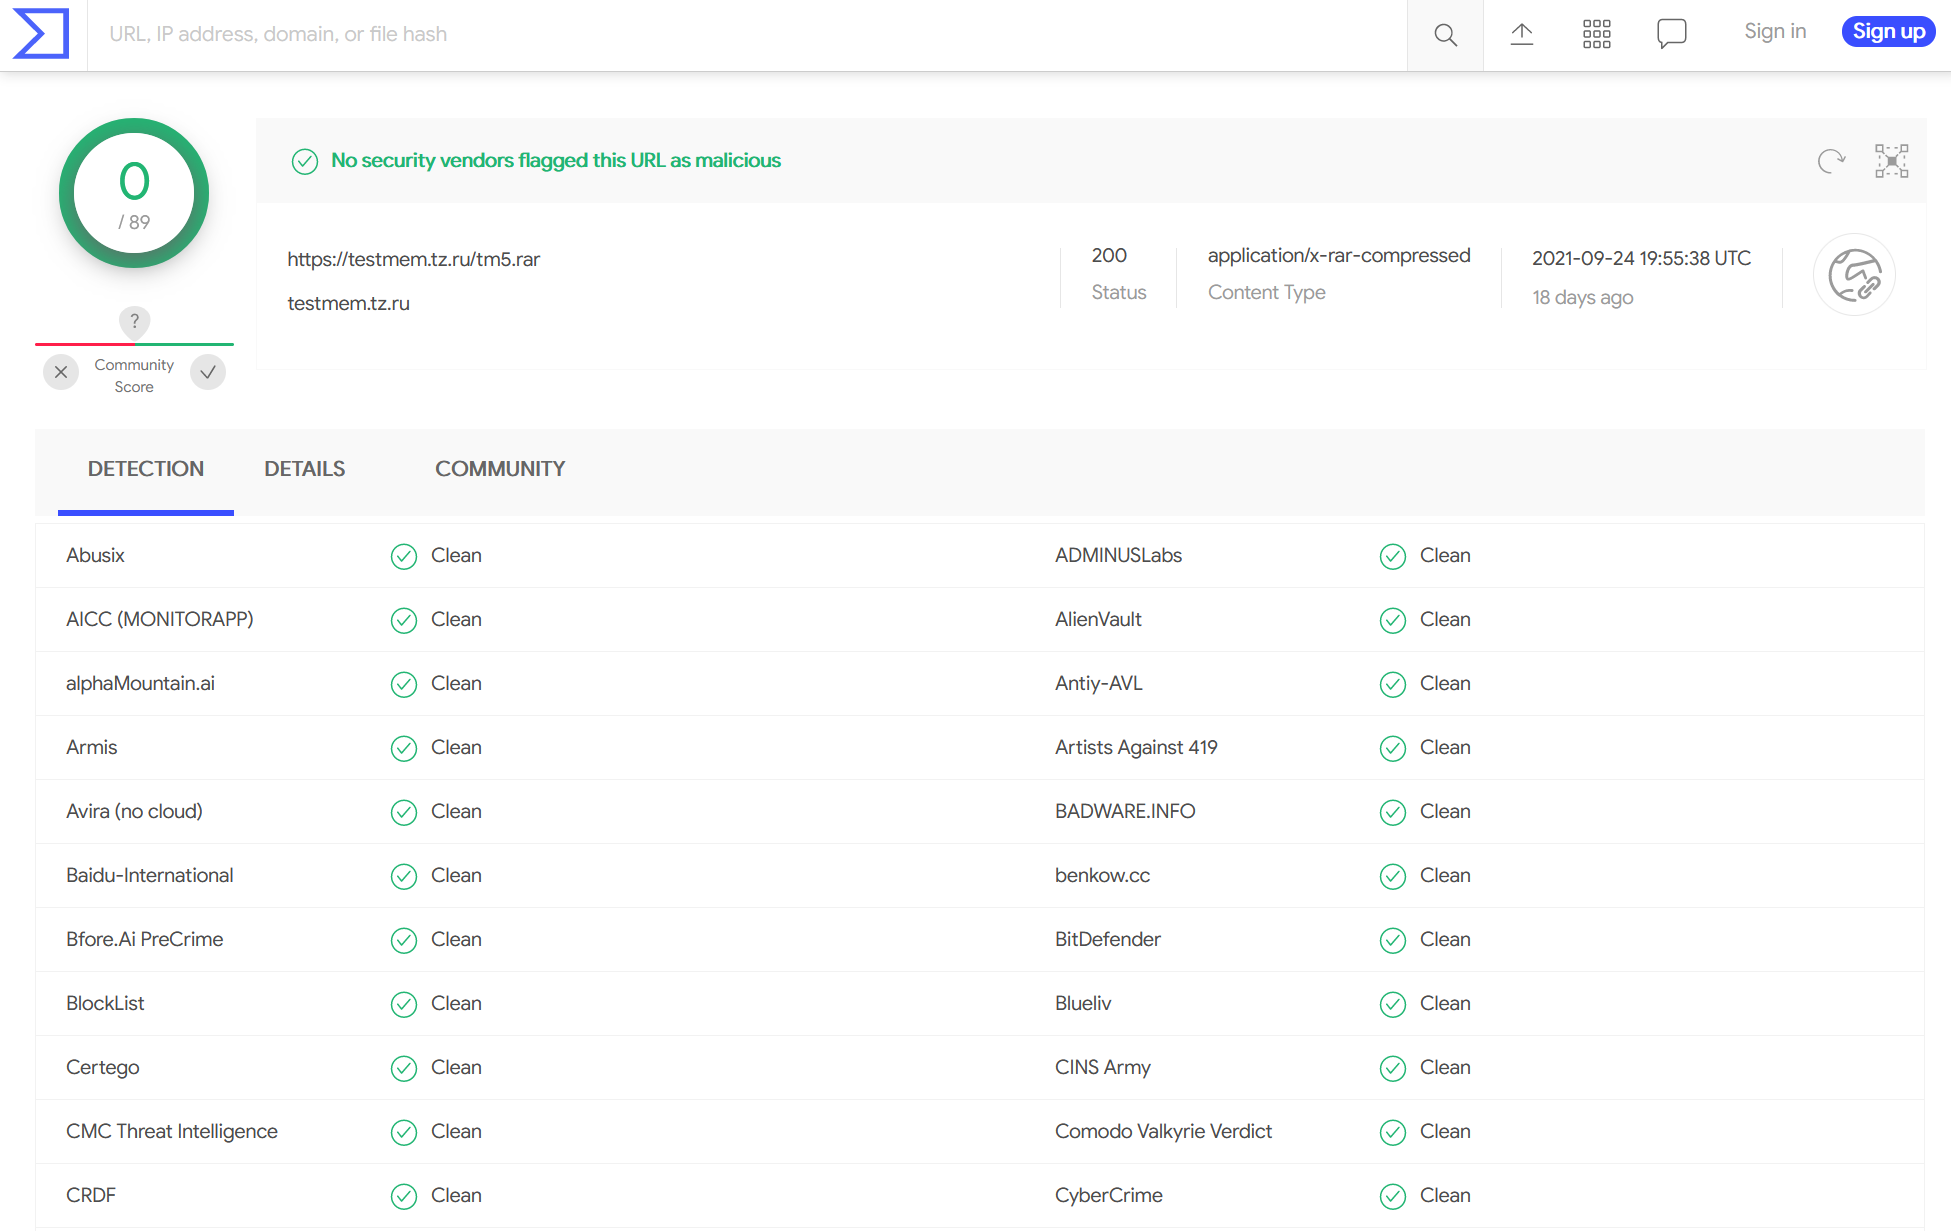1951x1231 pixels.
Task: Click the URL globe link icon
Action: tap(1854, 275)
